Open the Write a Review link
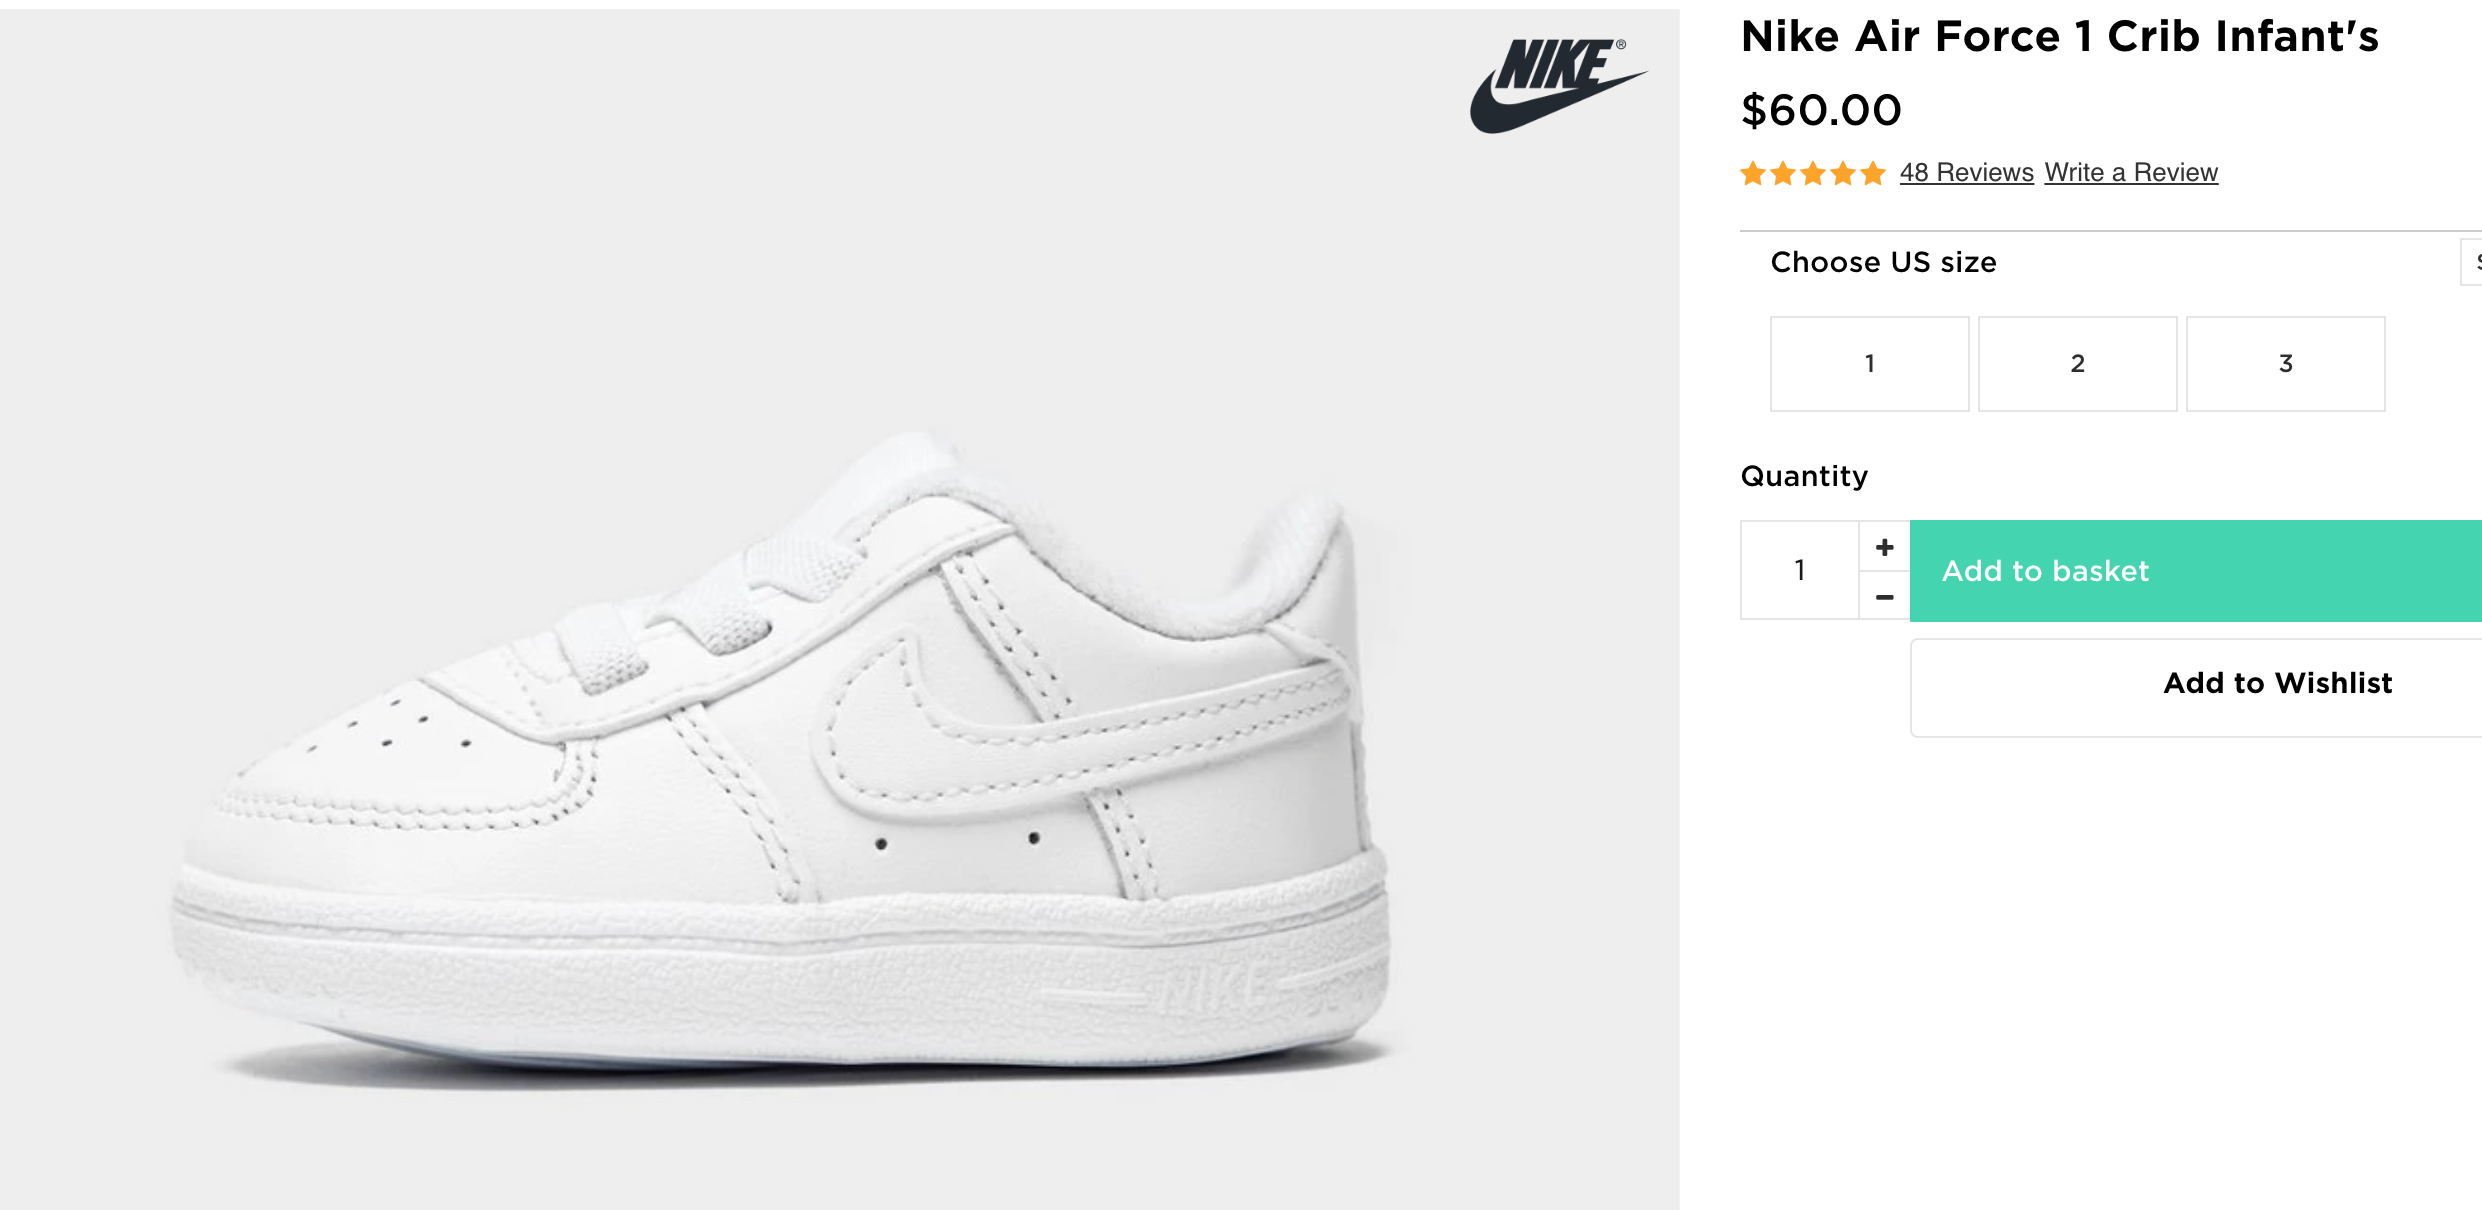2482x1210 pixels. [x=2131, y=173]
